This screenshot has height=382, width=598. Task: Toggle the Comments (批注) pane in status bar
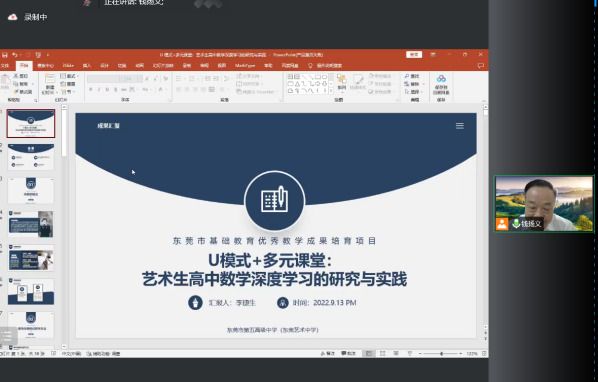coord(348,353)
